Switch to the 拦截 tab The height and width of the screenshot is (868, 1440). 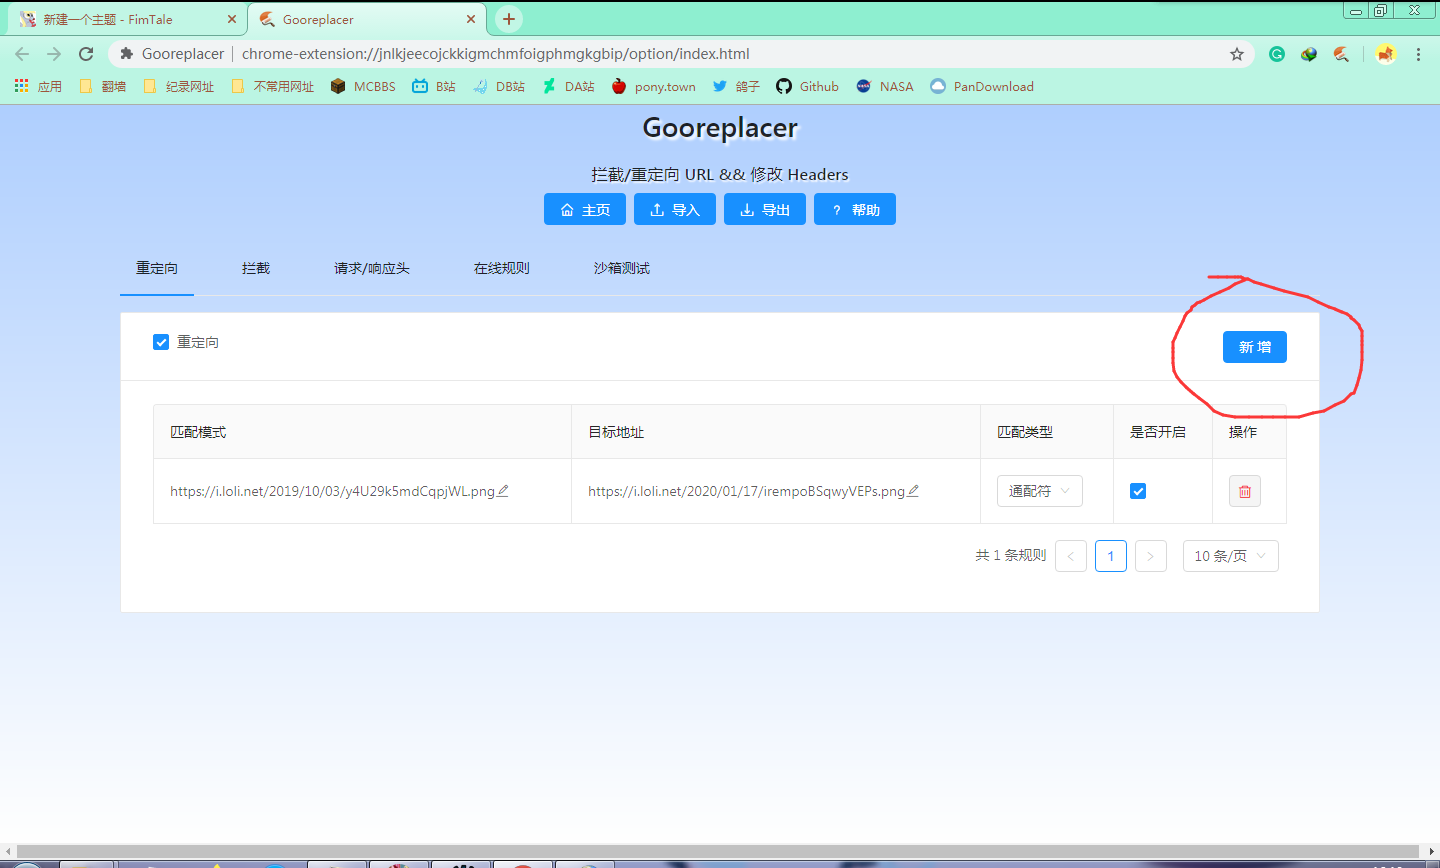256,268
